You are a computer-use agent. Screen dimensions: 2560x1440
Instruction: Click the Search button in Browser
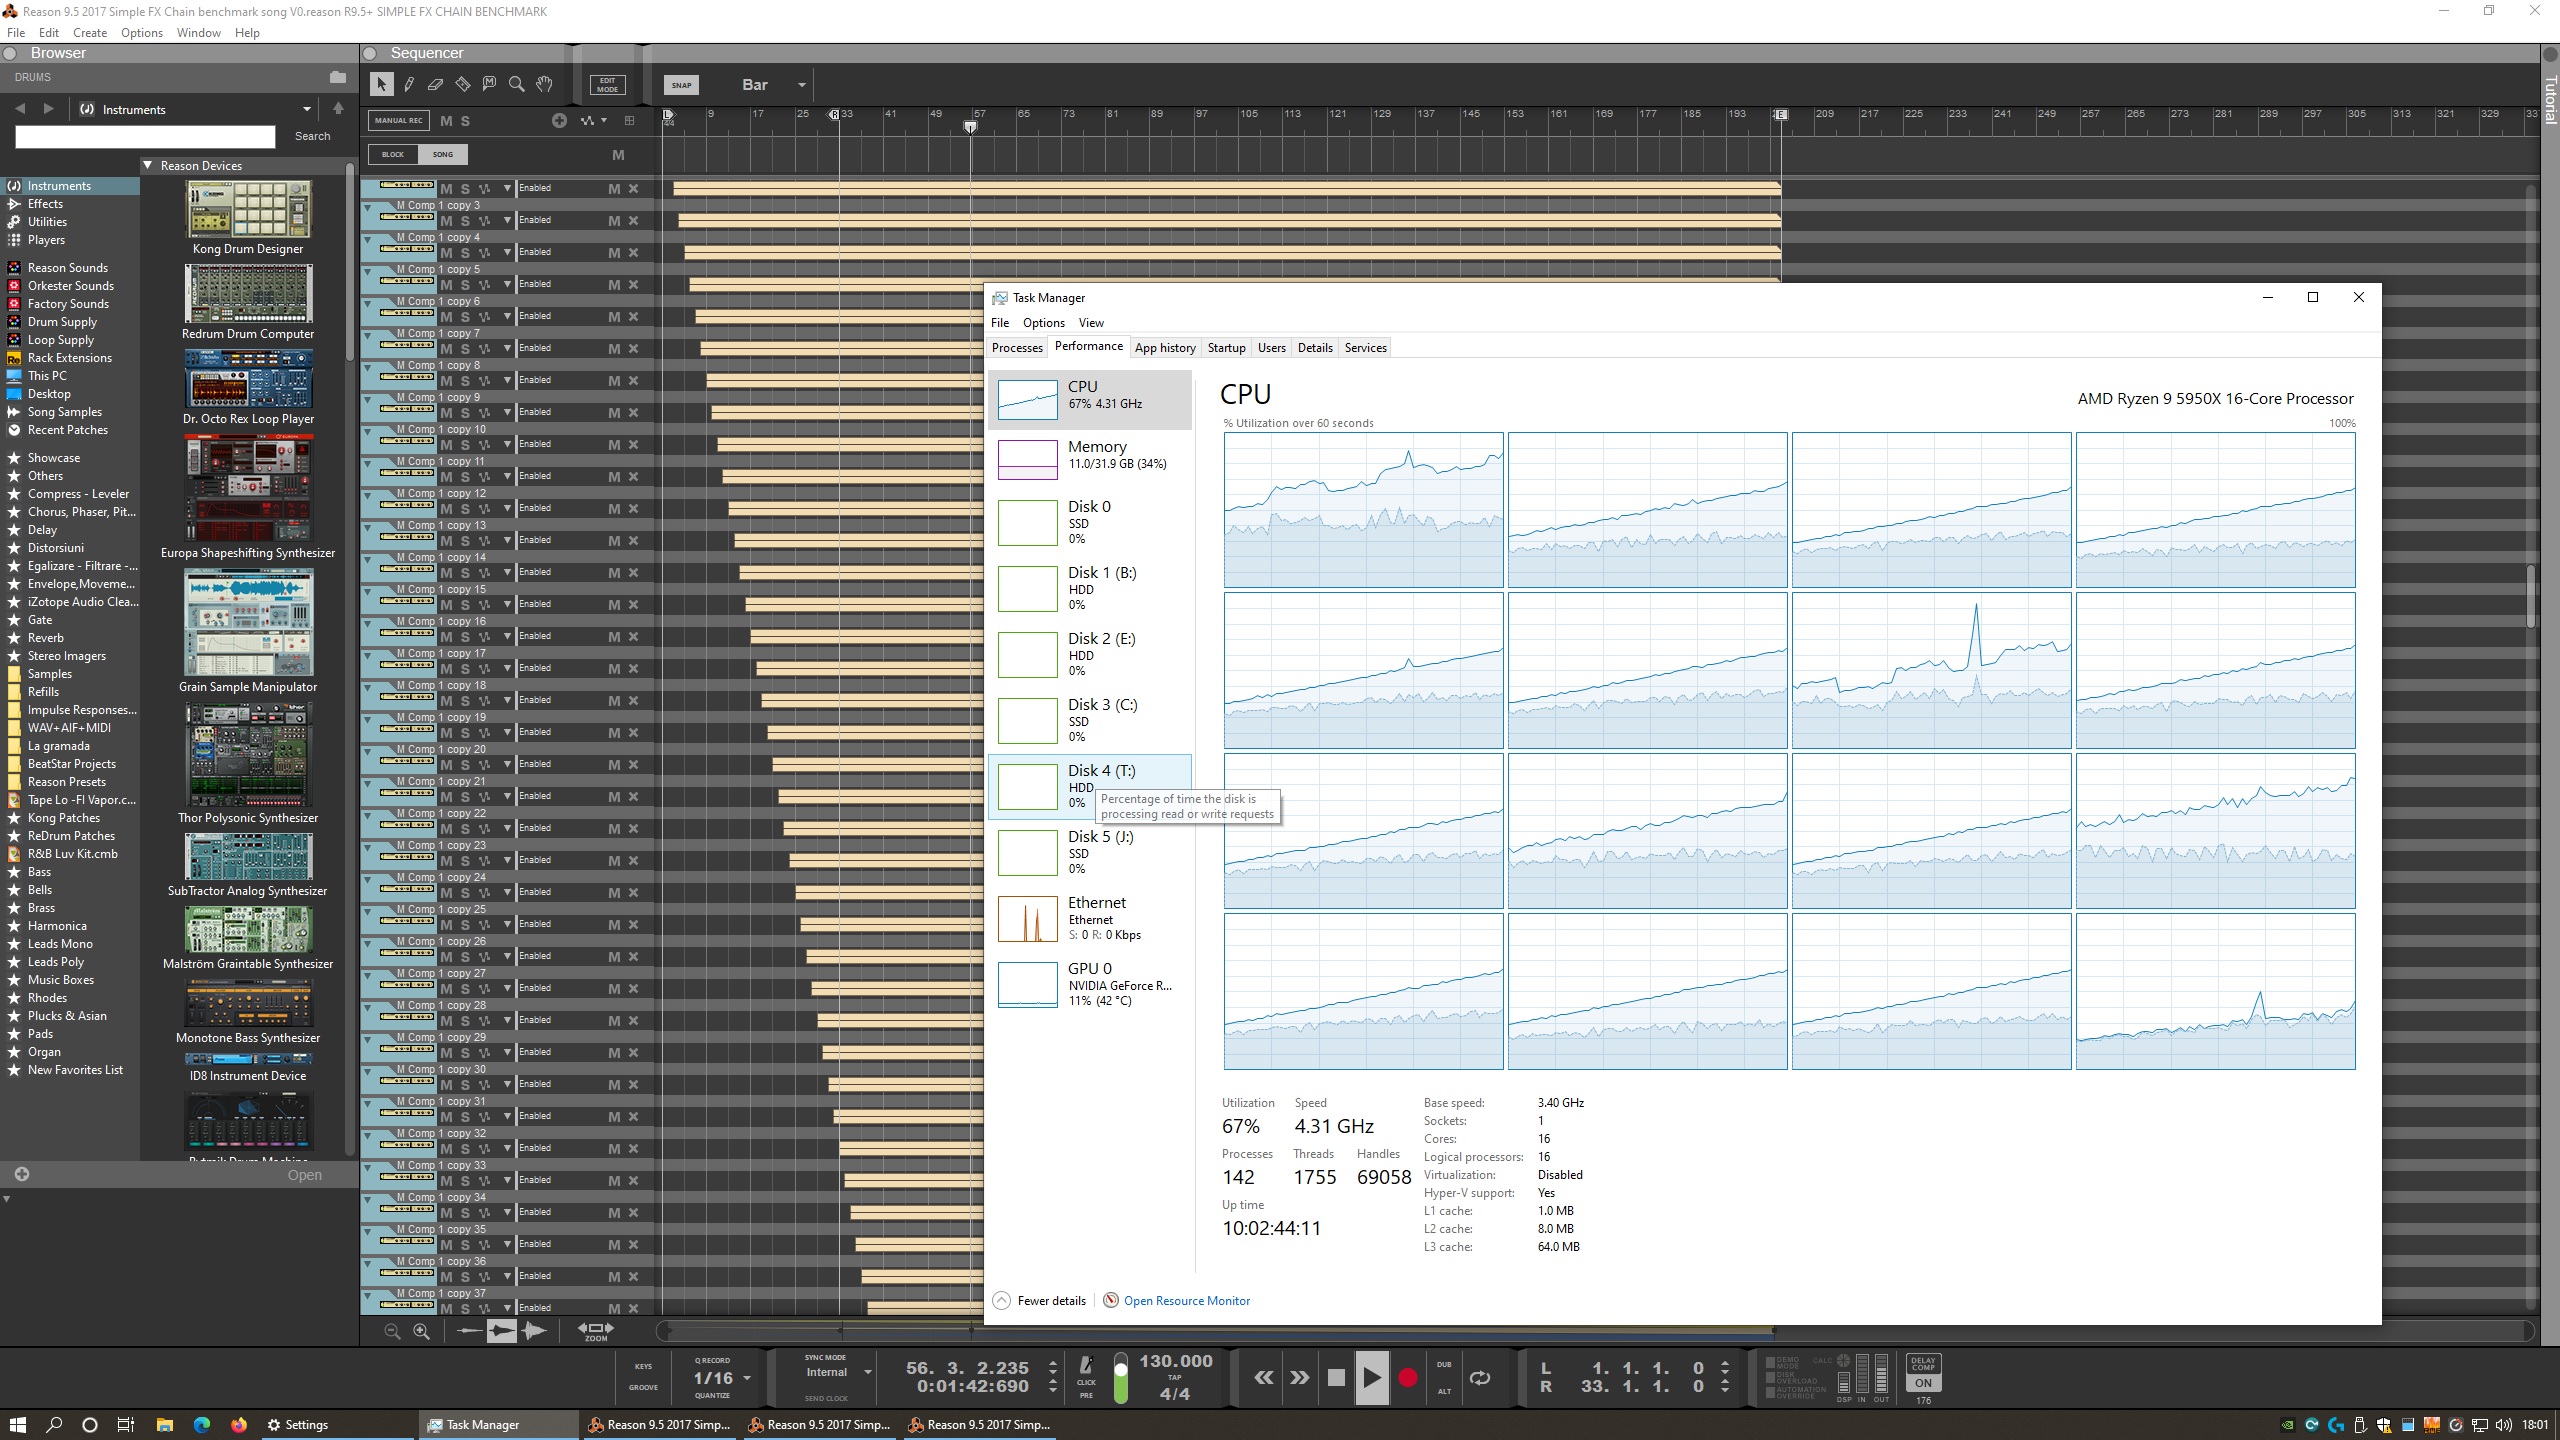[312, 136]
